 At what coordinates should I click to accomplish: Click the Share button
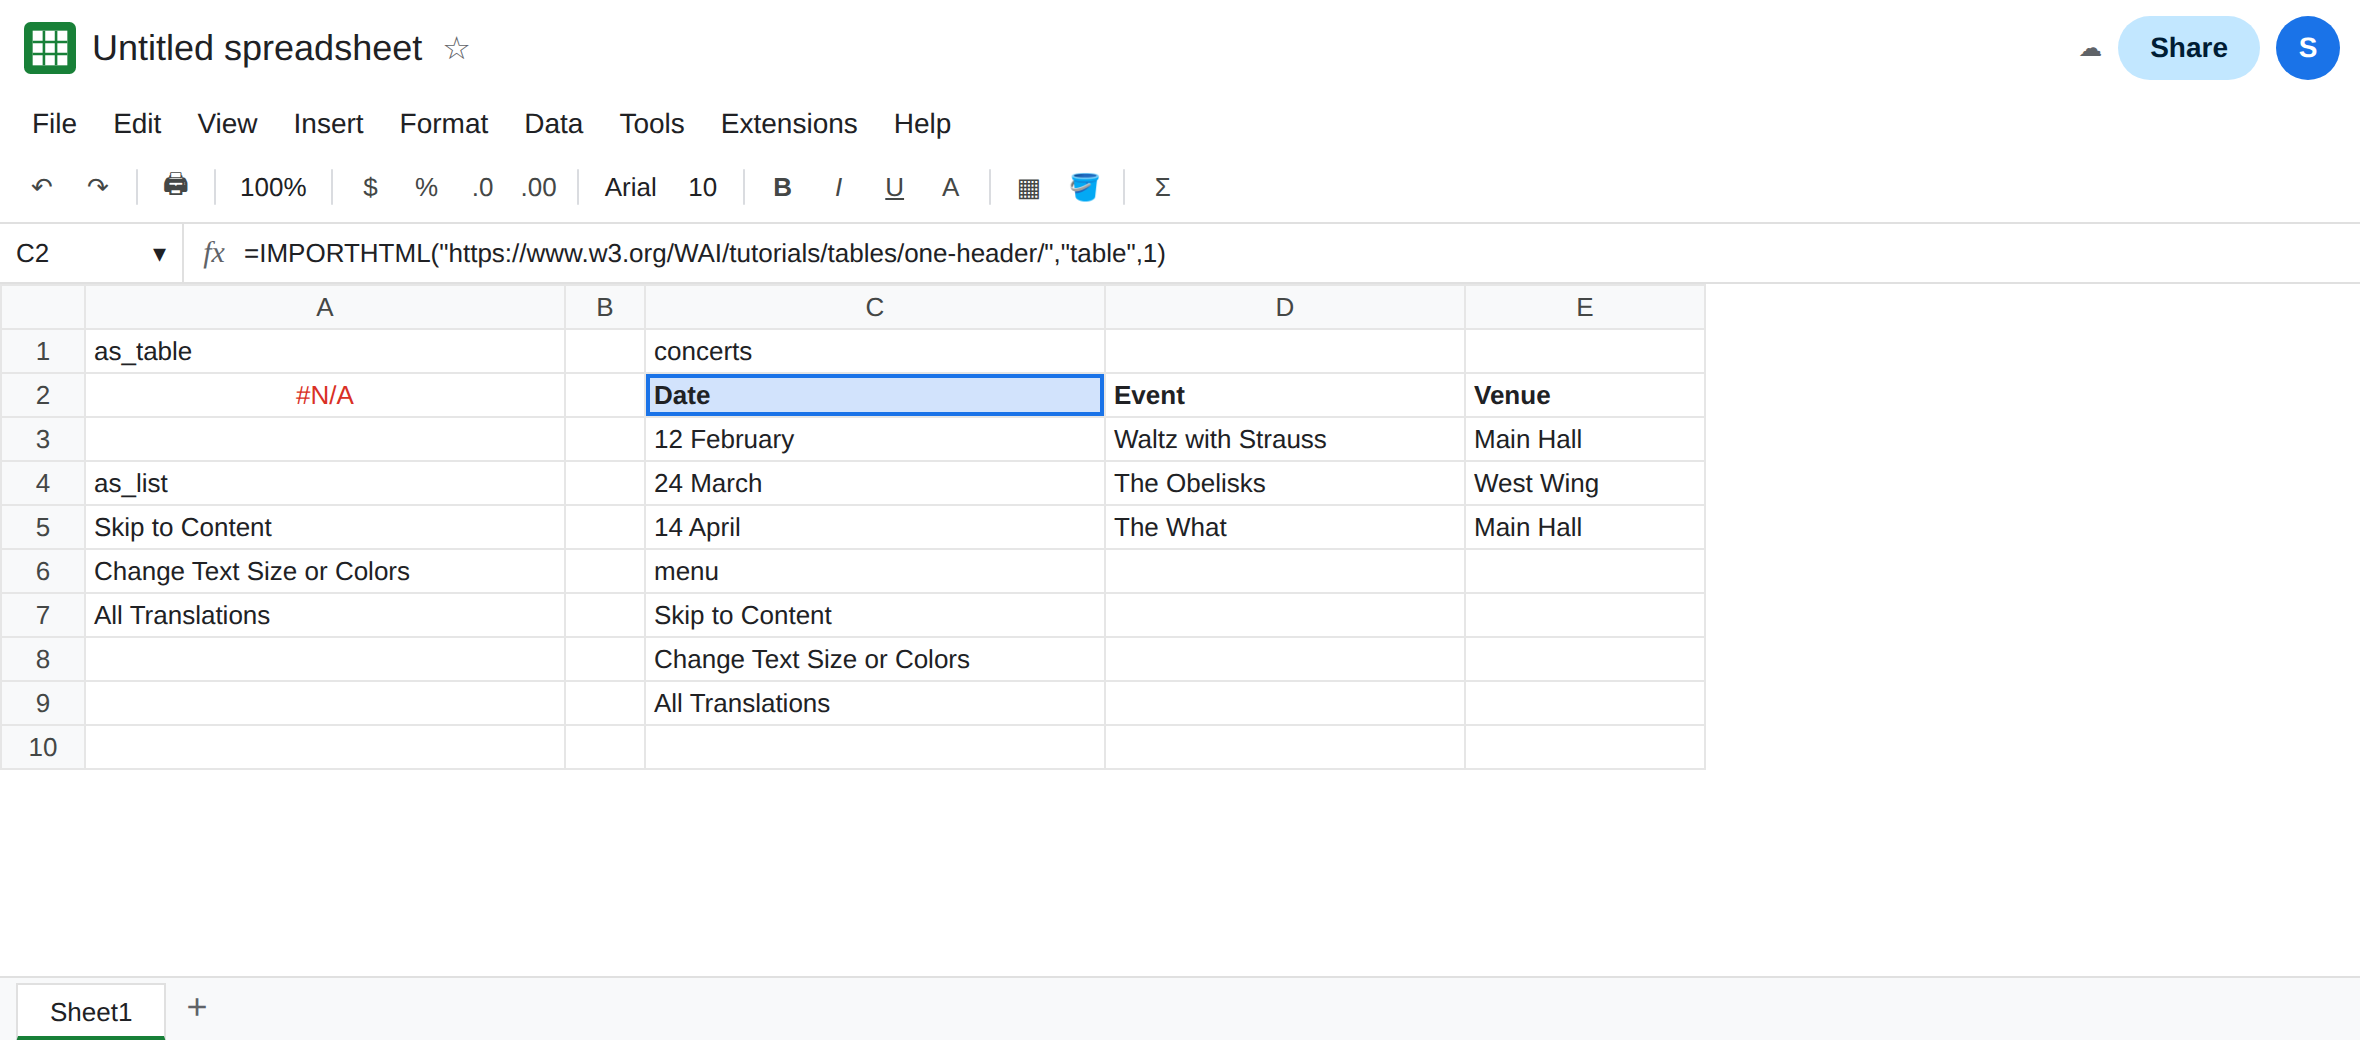point(2188,48)
